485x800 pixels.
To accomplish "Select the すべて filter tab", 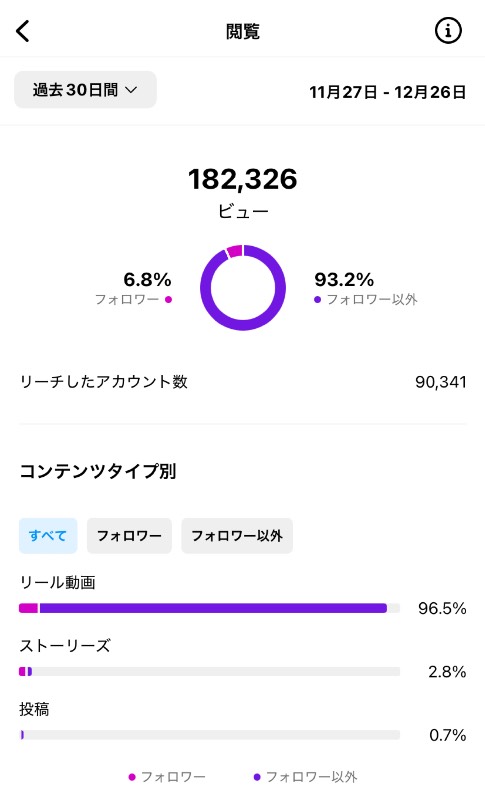I will click(48, 536).
